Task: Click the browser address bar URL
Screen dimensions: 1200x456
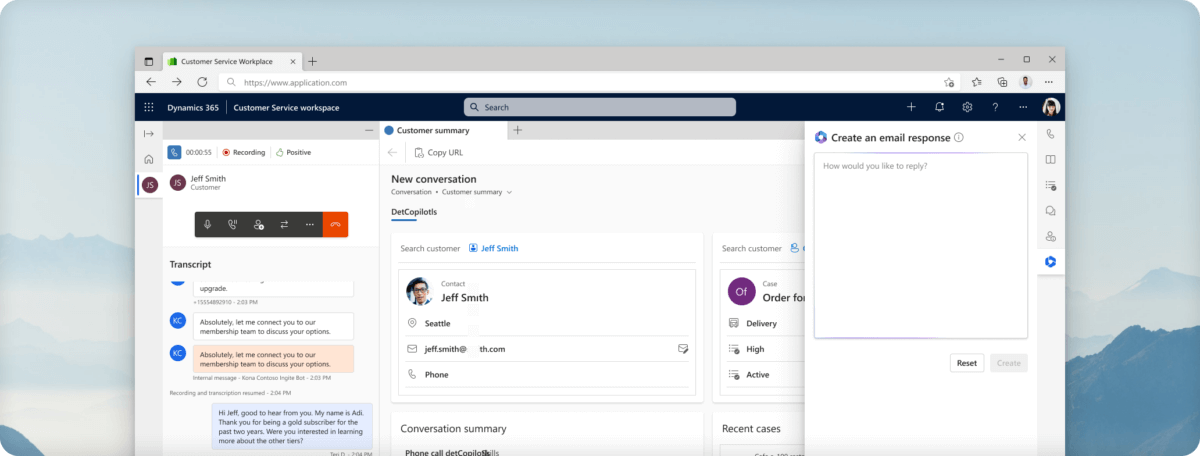Action: point(295,82)
